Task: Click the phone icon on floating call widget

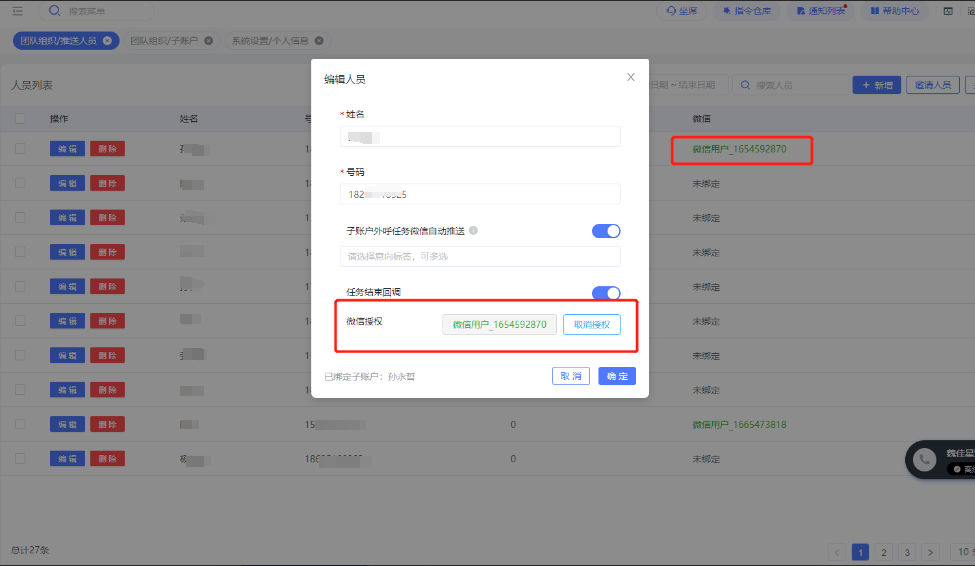Action: pyautogui.click(x=925, y=460)
